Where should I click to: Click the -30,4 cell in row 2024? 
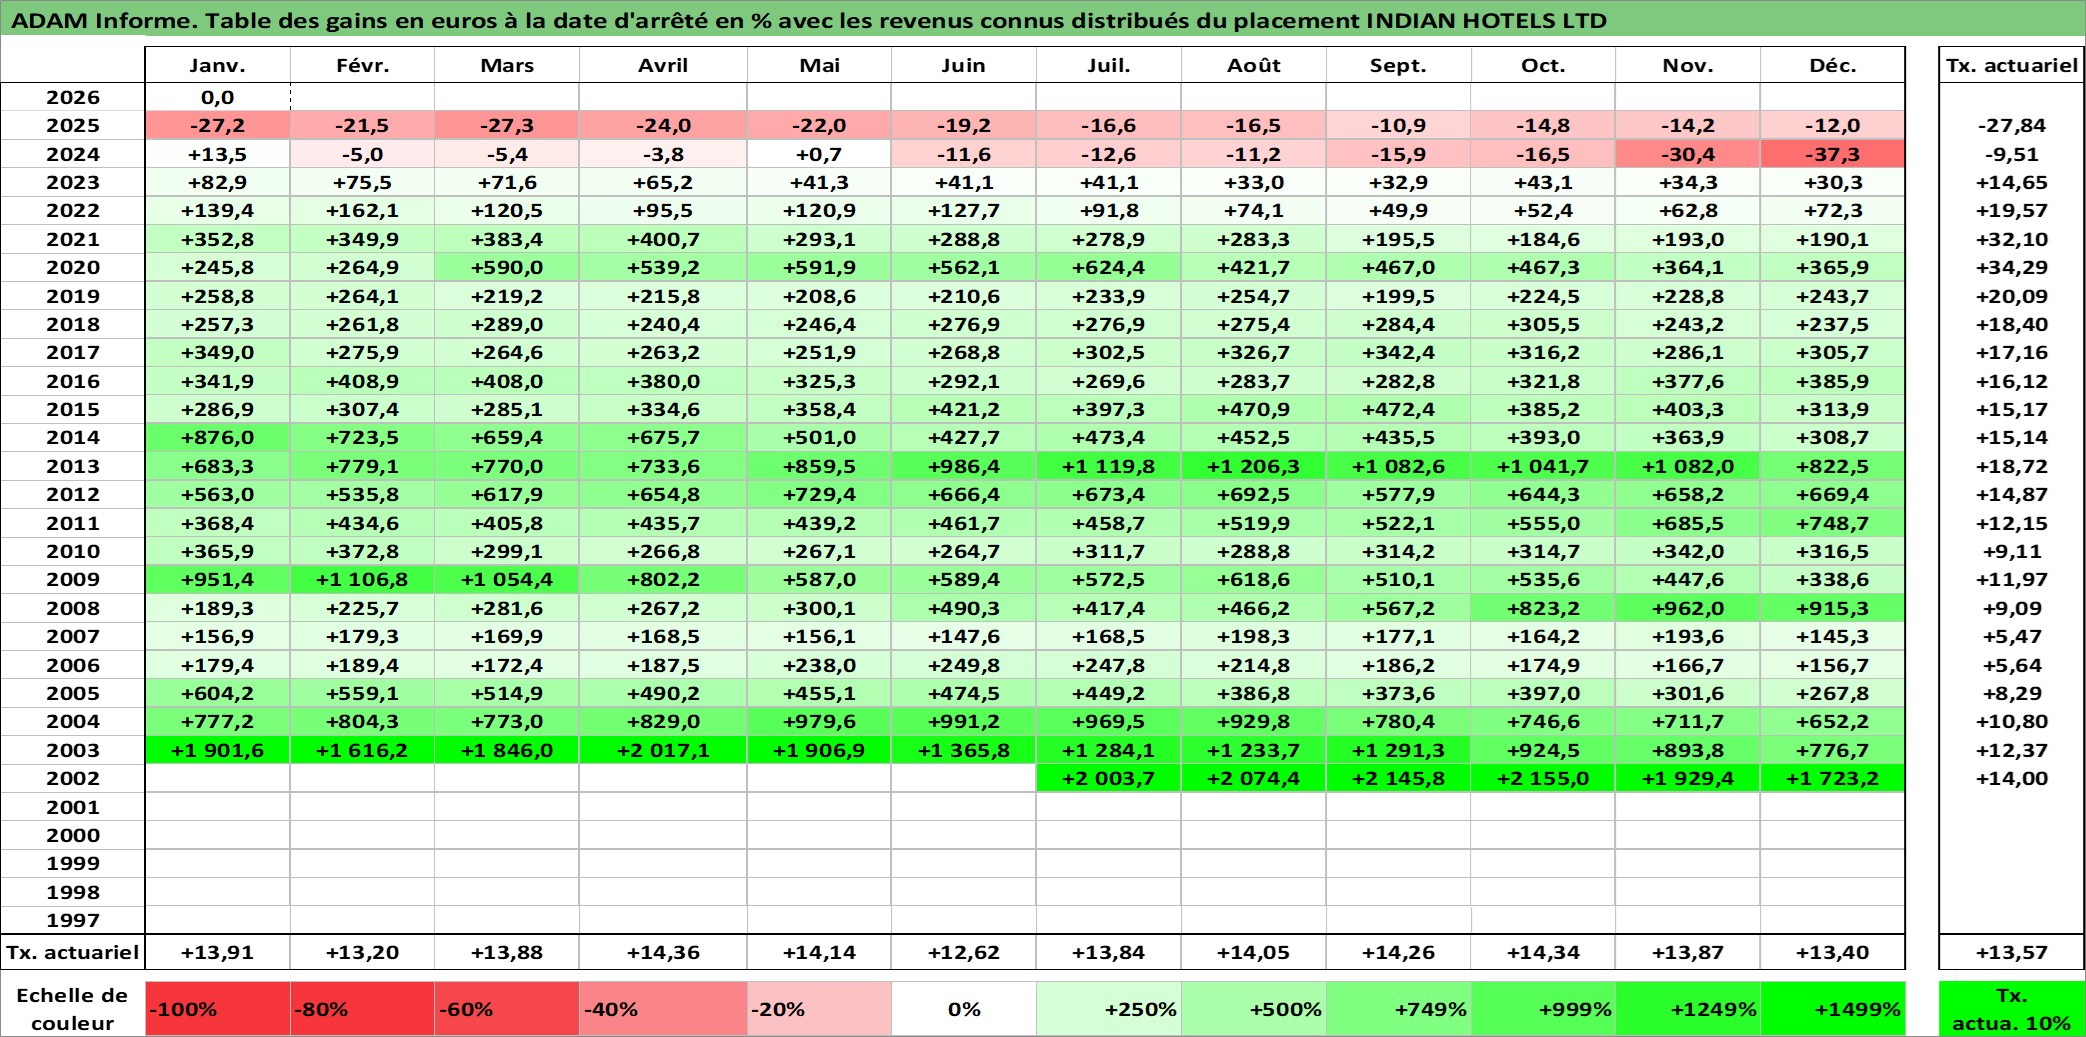[1688, 154]
